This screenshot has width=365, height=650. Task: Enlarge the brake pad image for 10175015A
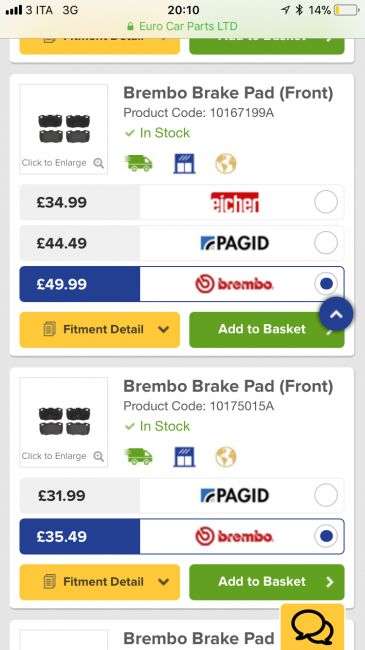pyautogui.click(x=63, y=422)
